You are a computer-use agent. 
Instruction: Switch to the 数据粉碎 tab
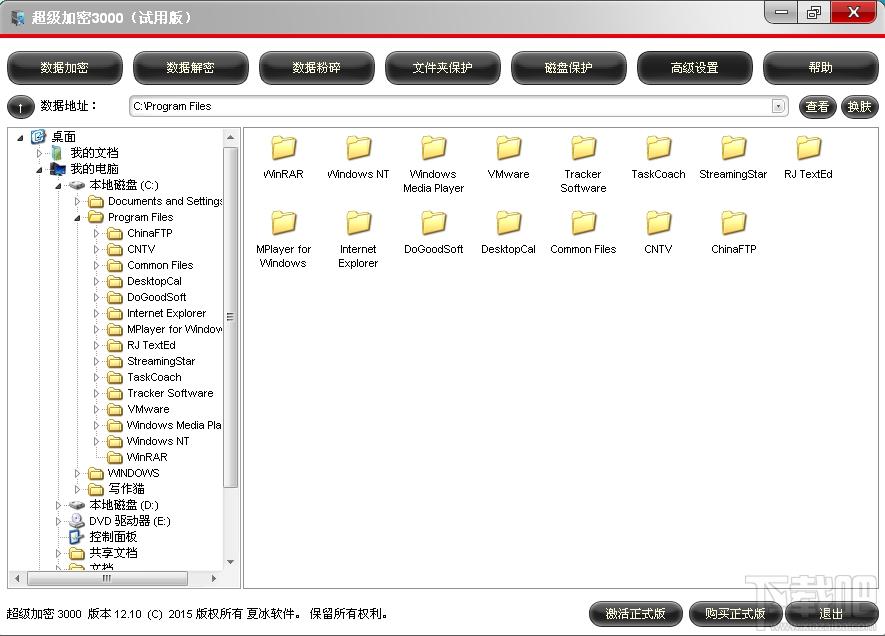point(316,68)
